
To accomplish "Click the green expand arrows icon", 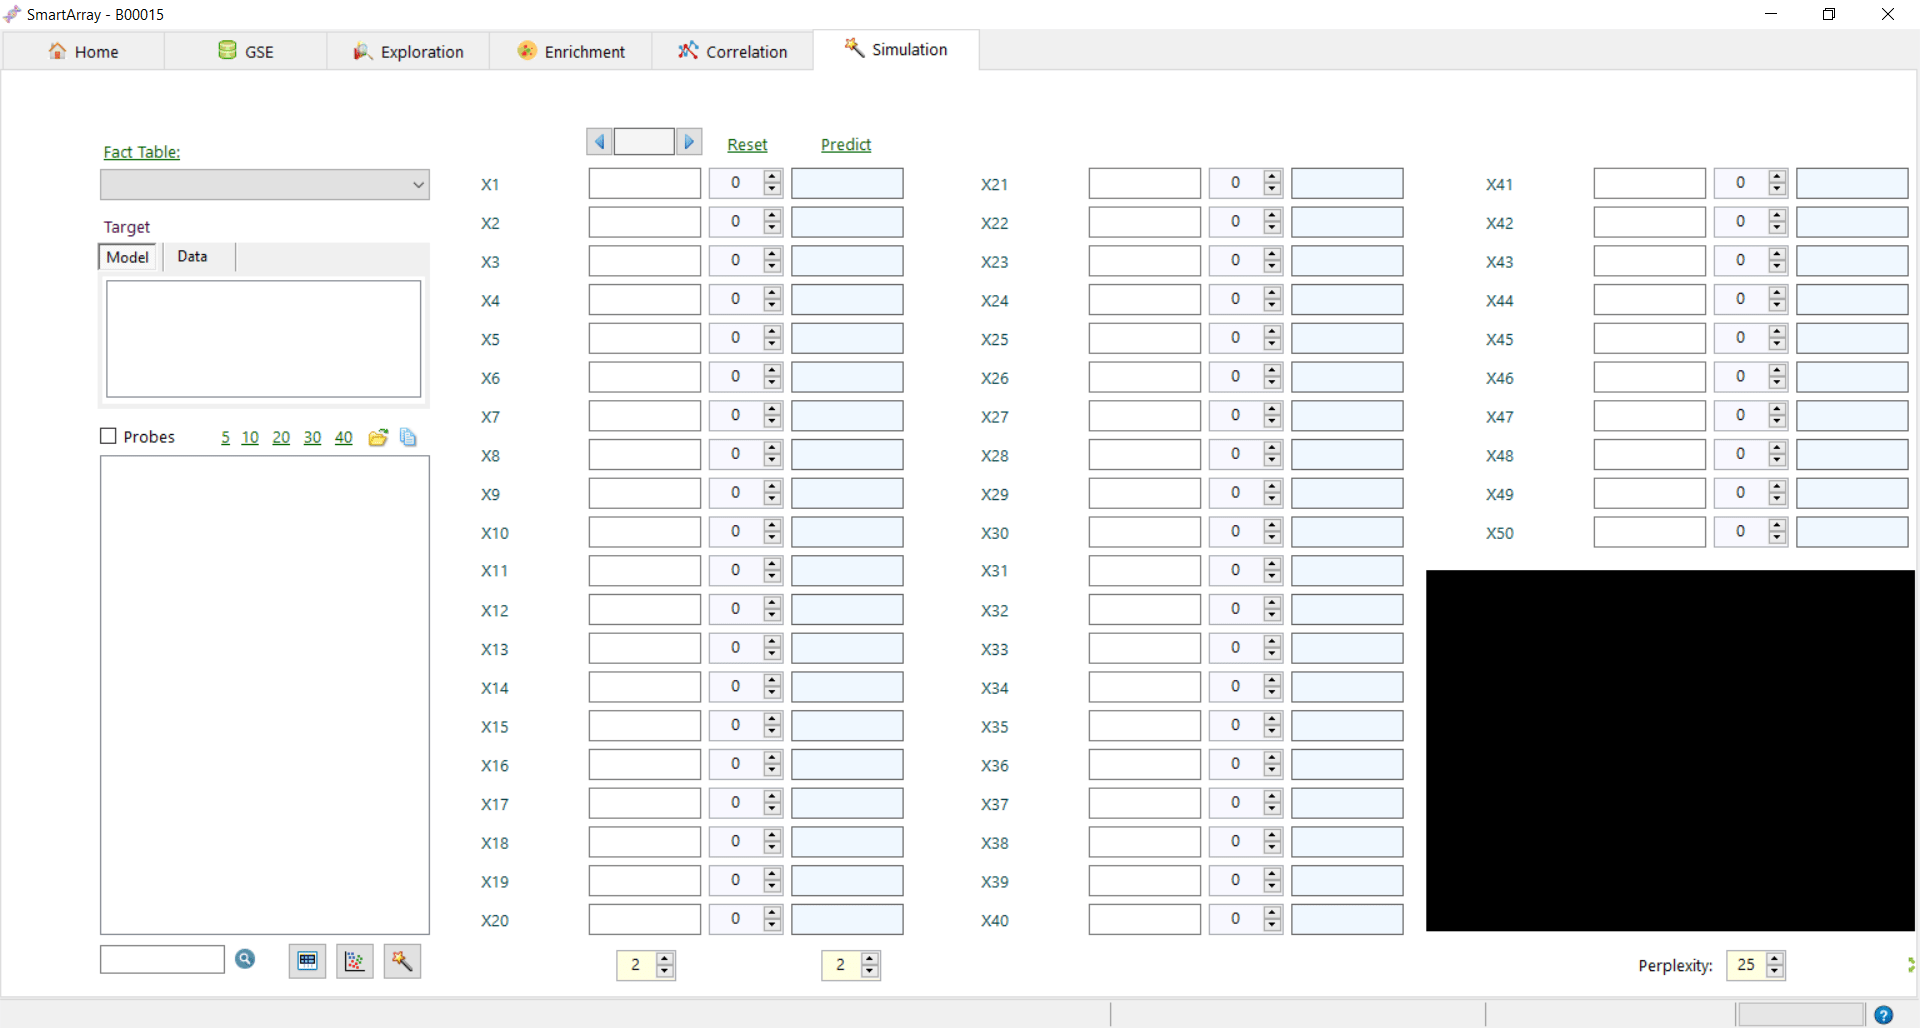I will (x=1911, y=965).
